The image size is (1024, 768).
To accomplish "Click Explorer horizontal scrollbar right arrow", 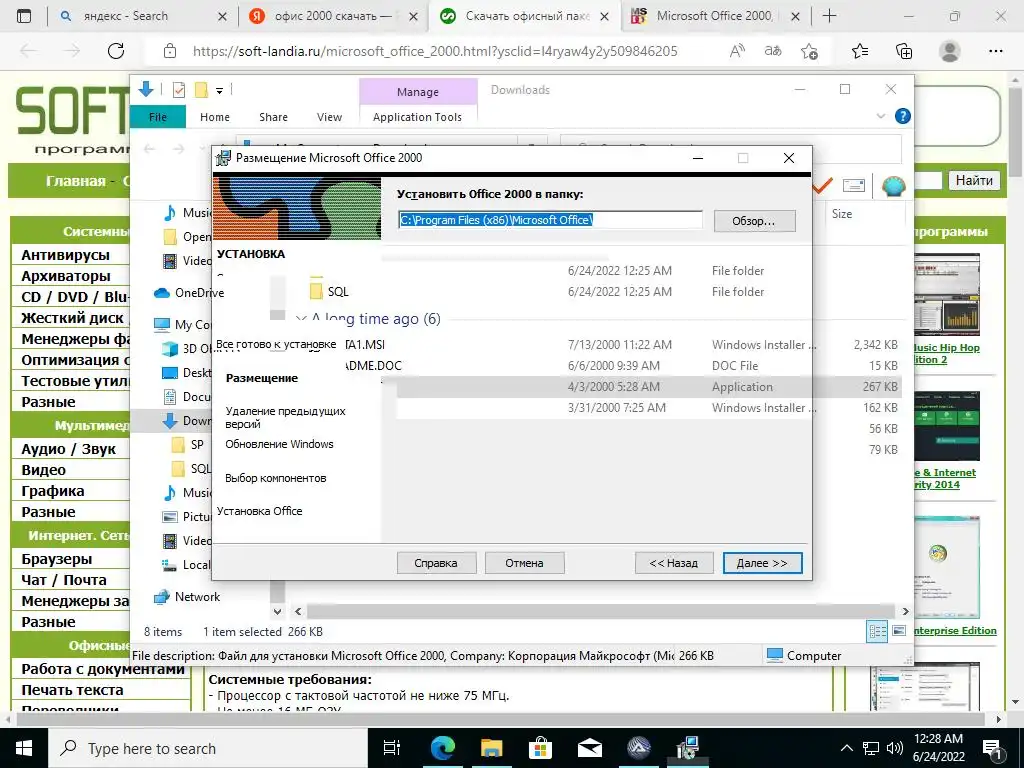I will 905,611.
